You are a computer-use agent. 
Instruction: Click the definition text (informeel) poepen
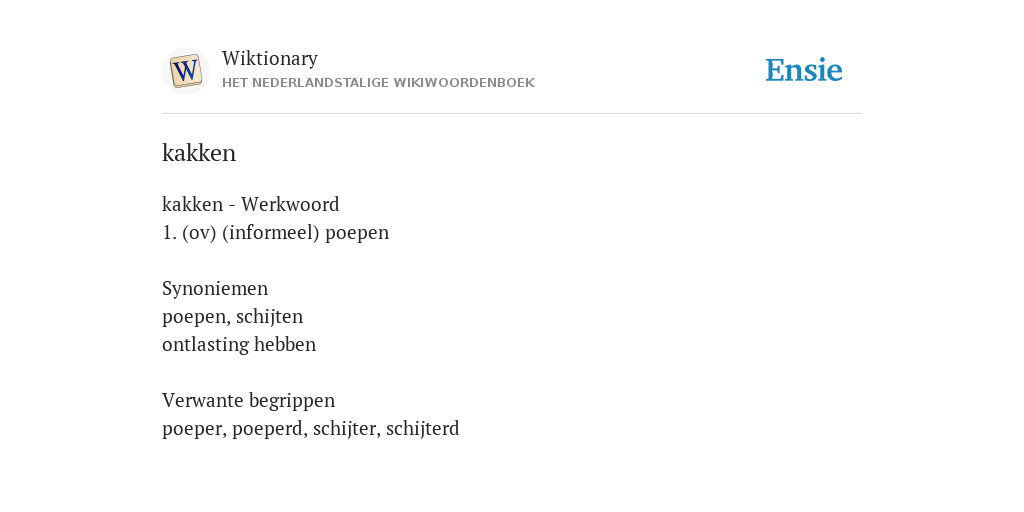(306, 232)
